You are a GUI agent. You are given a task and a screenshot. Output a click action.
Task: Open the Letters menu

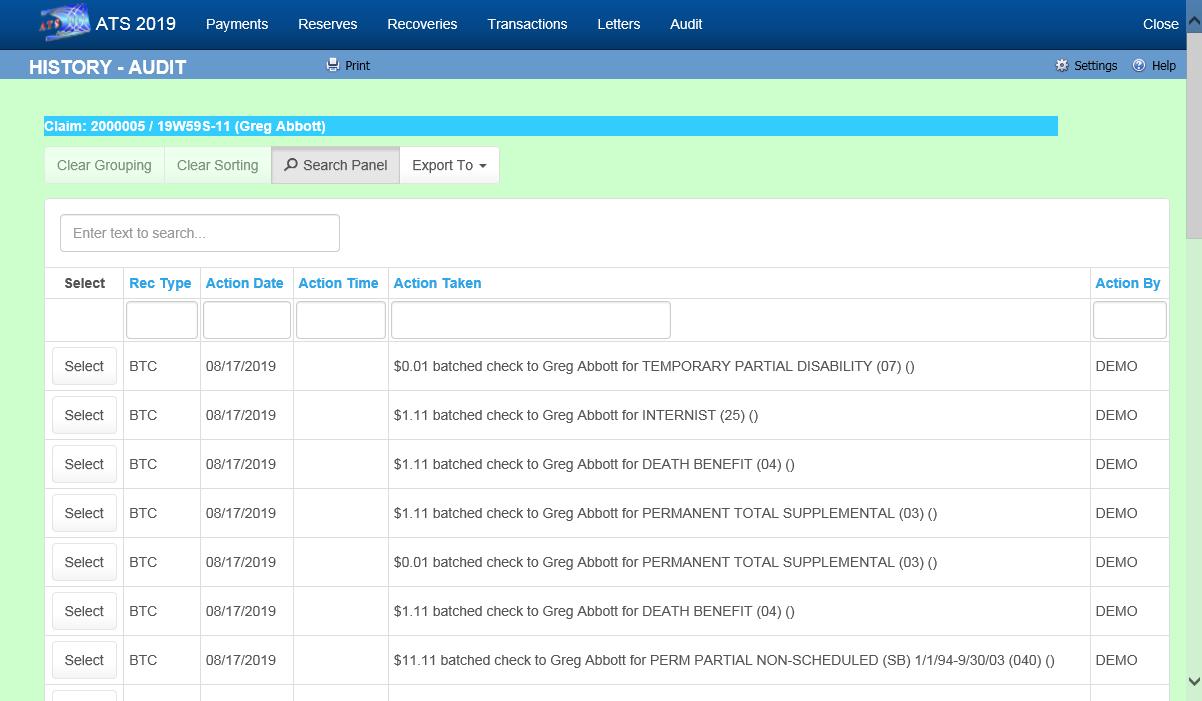618,24
